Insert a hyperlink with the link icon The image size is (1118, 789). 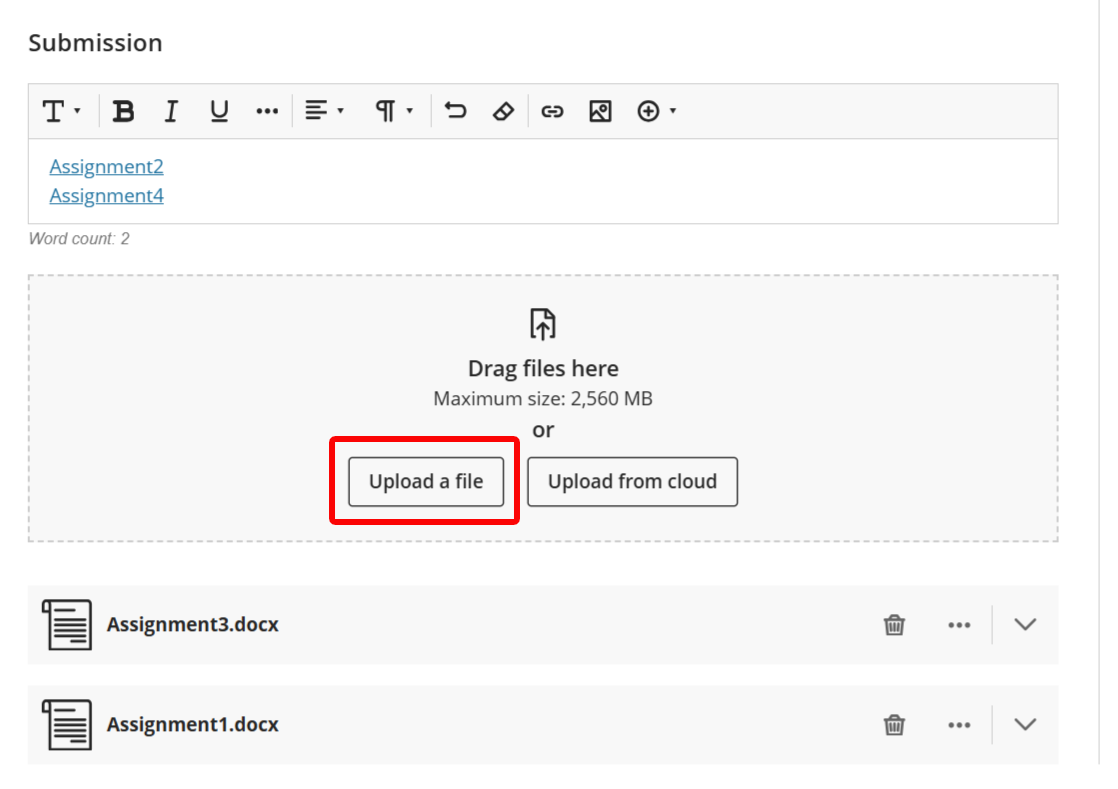552,111
